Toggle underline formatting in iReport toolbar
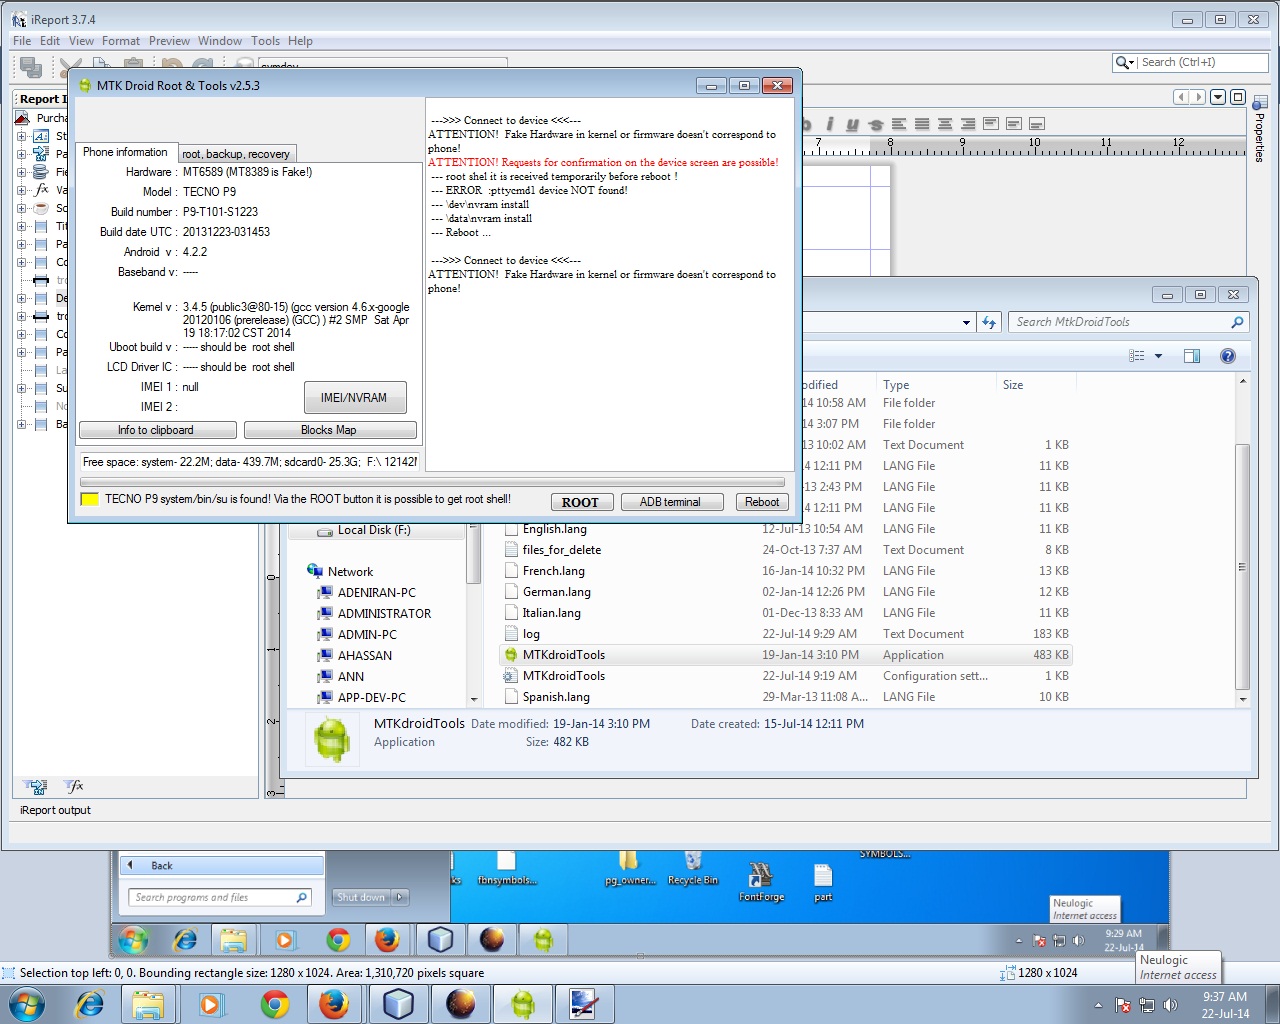Screen dimensions: 1280x1024 [x=852, y=124]
